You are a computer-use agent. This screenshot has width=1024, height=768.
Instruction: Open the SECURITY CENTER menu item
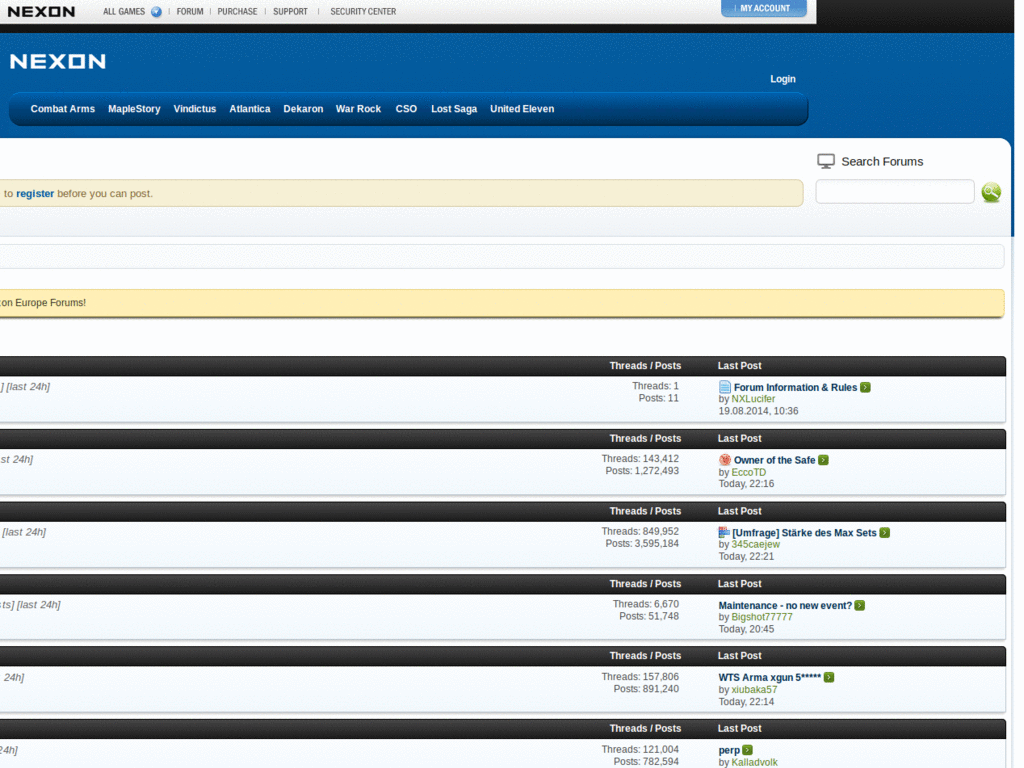(x=363, y=12)
